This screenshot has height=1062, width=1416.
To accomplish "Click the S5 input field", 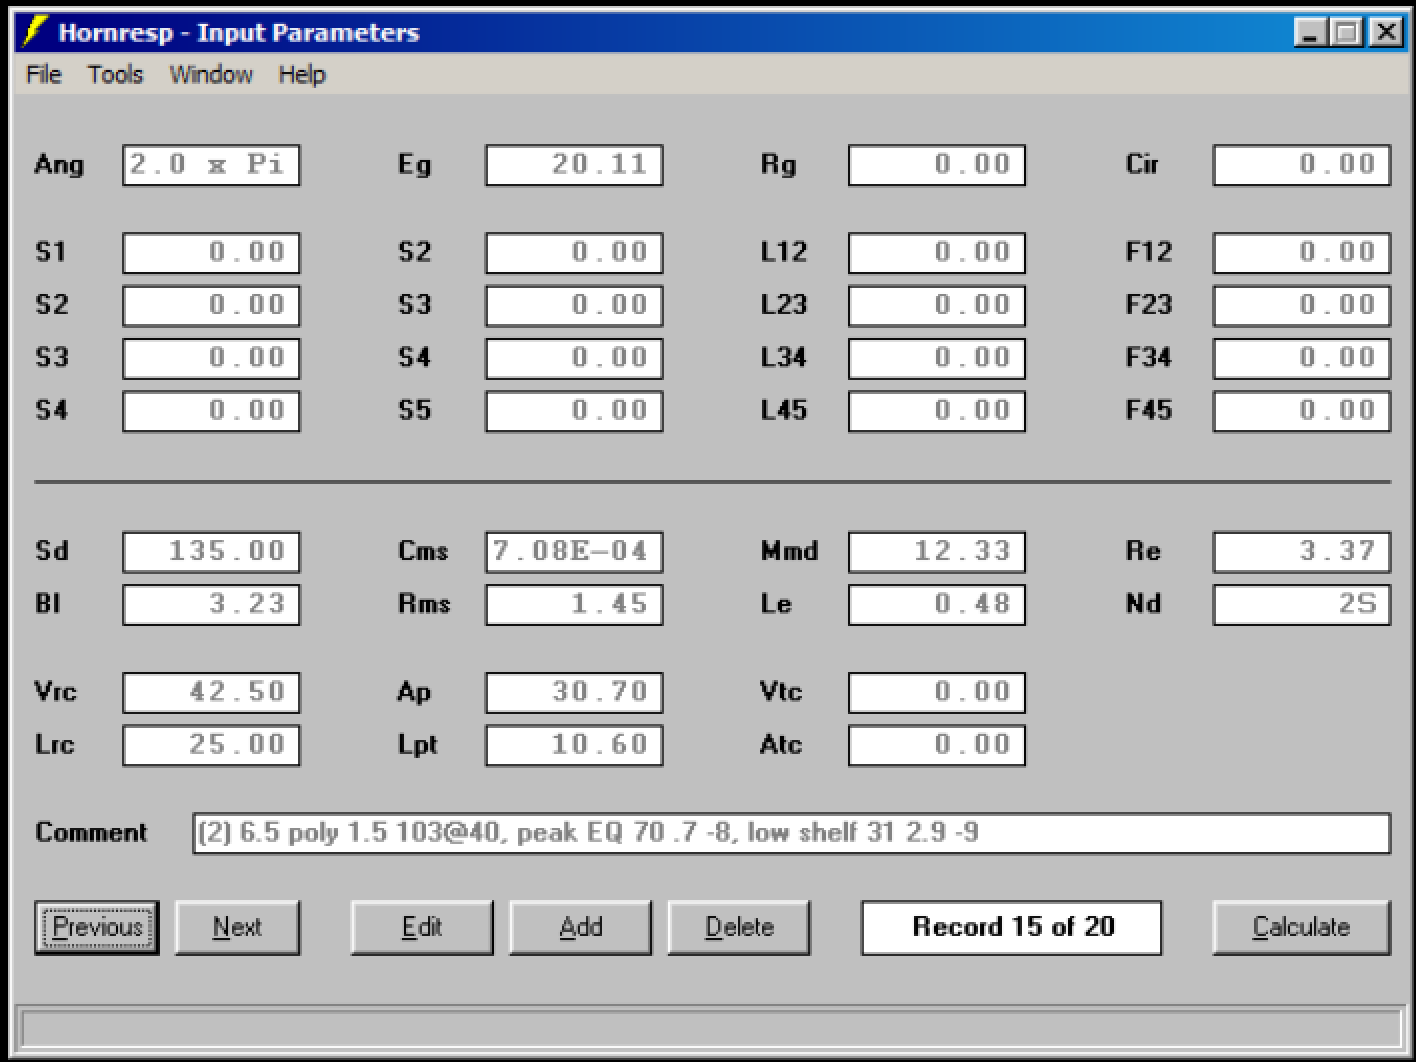I will [x=574, y=411].
